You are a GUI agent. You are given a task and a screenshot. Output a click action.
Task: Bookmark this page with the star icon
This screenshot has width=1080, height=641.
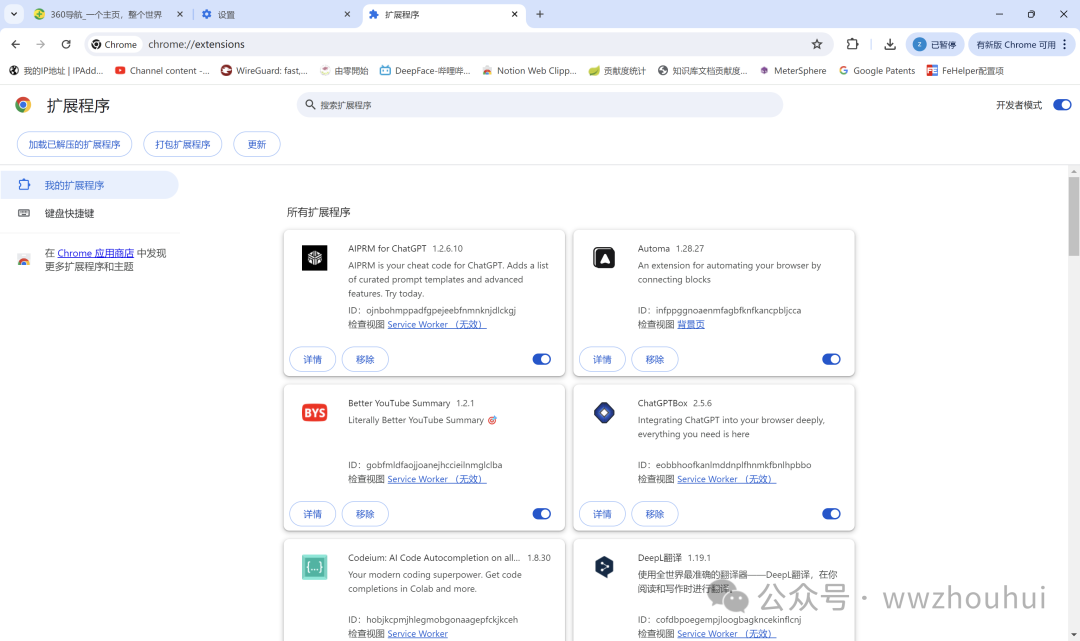tap(817, 44)
